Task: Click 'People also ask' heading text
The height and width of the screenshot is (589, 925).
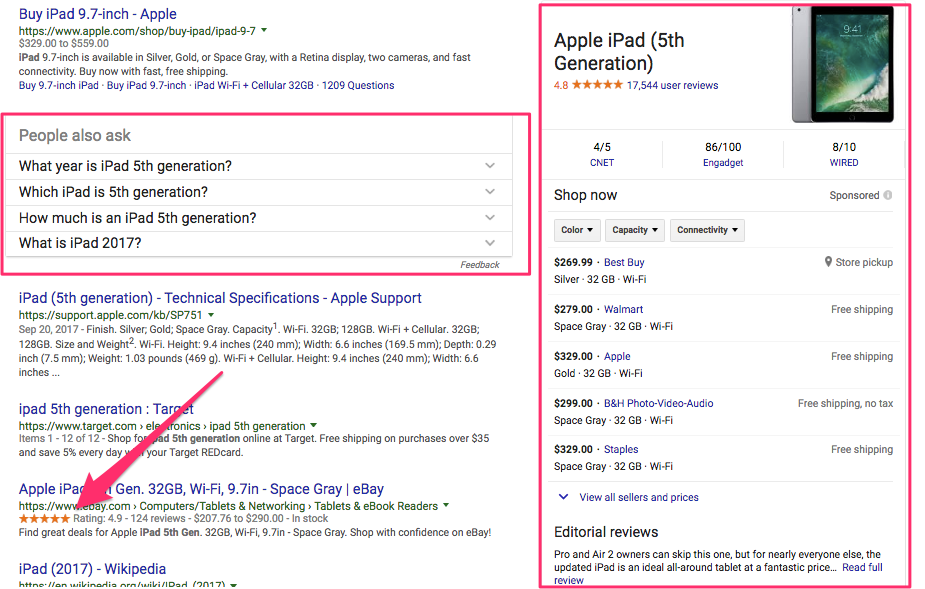Action: pos(75,136)
